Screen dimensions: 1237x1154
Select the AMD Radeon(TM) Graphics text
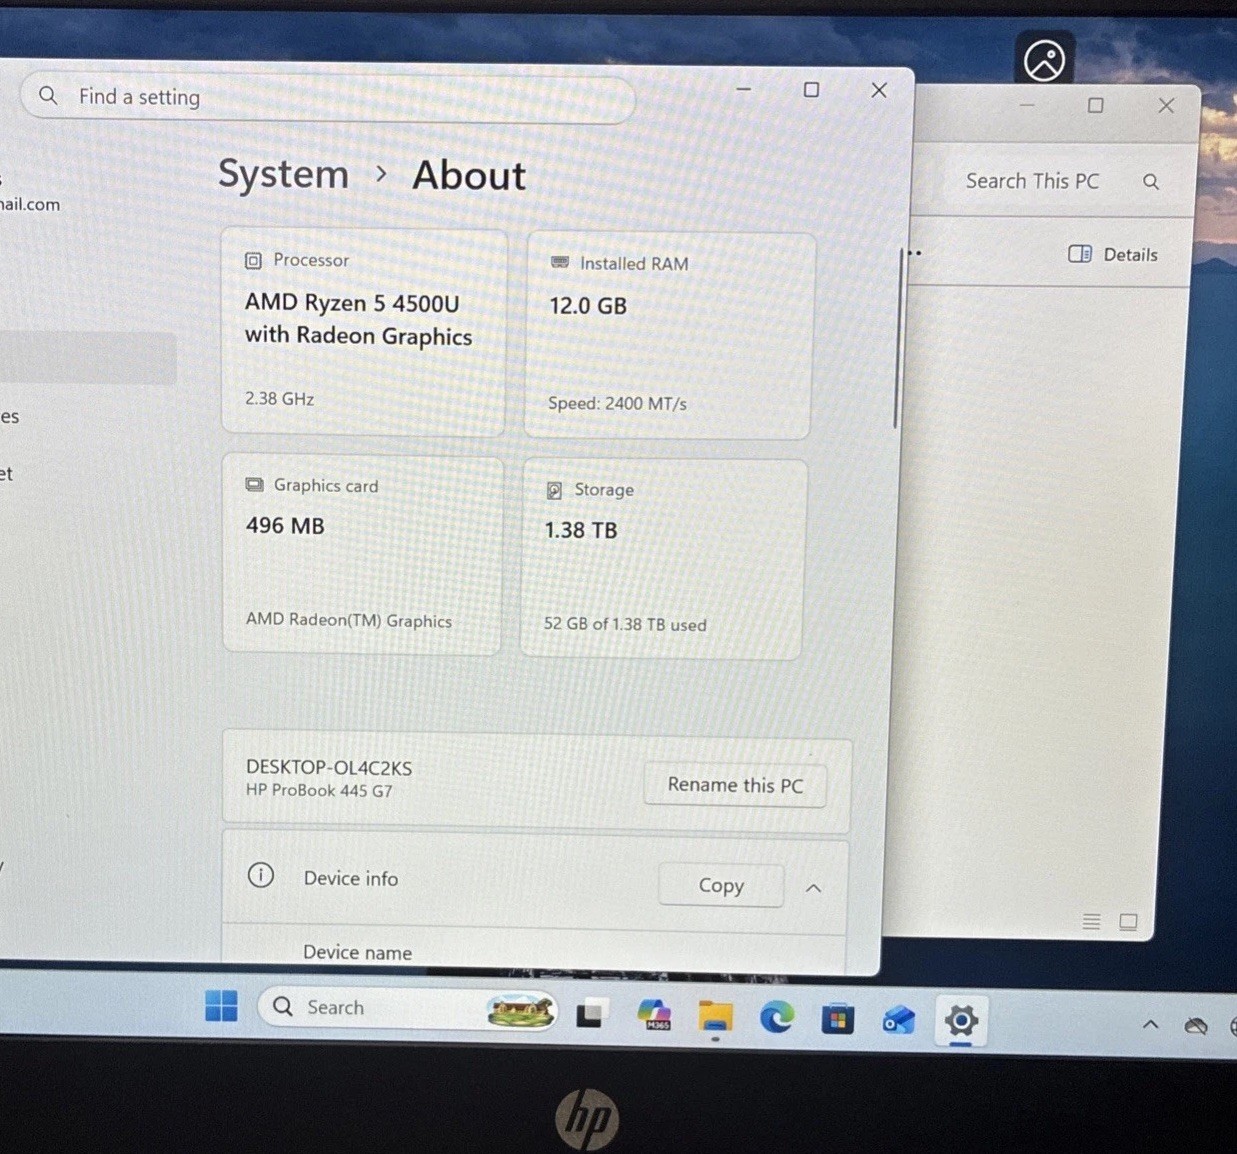pos(349,620)
